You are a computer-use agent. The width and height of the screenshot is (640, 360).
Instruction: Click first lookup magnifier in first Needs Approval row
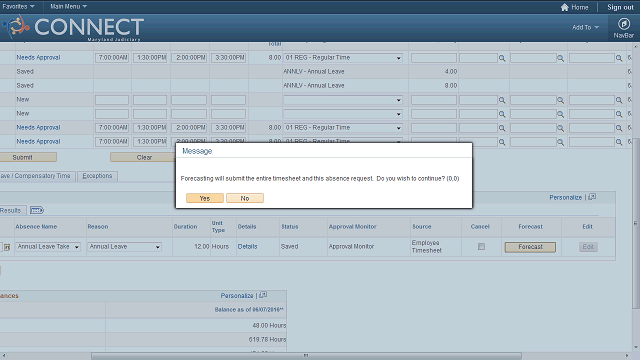[x=502, y=58]
